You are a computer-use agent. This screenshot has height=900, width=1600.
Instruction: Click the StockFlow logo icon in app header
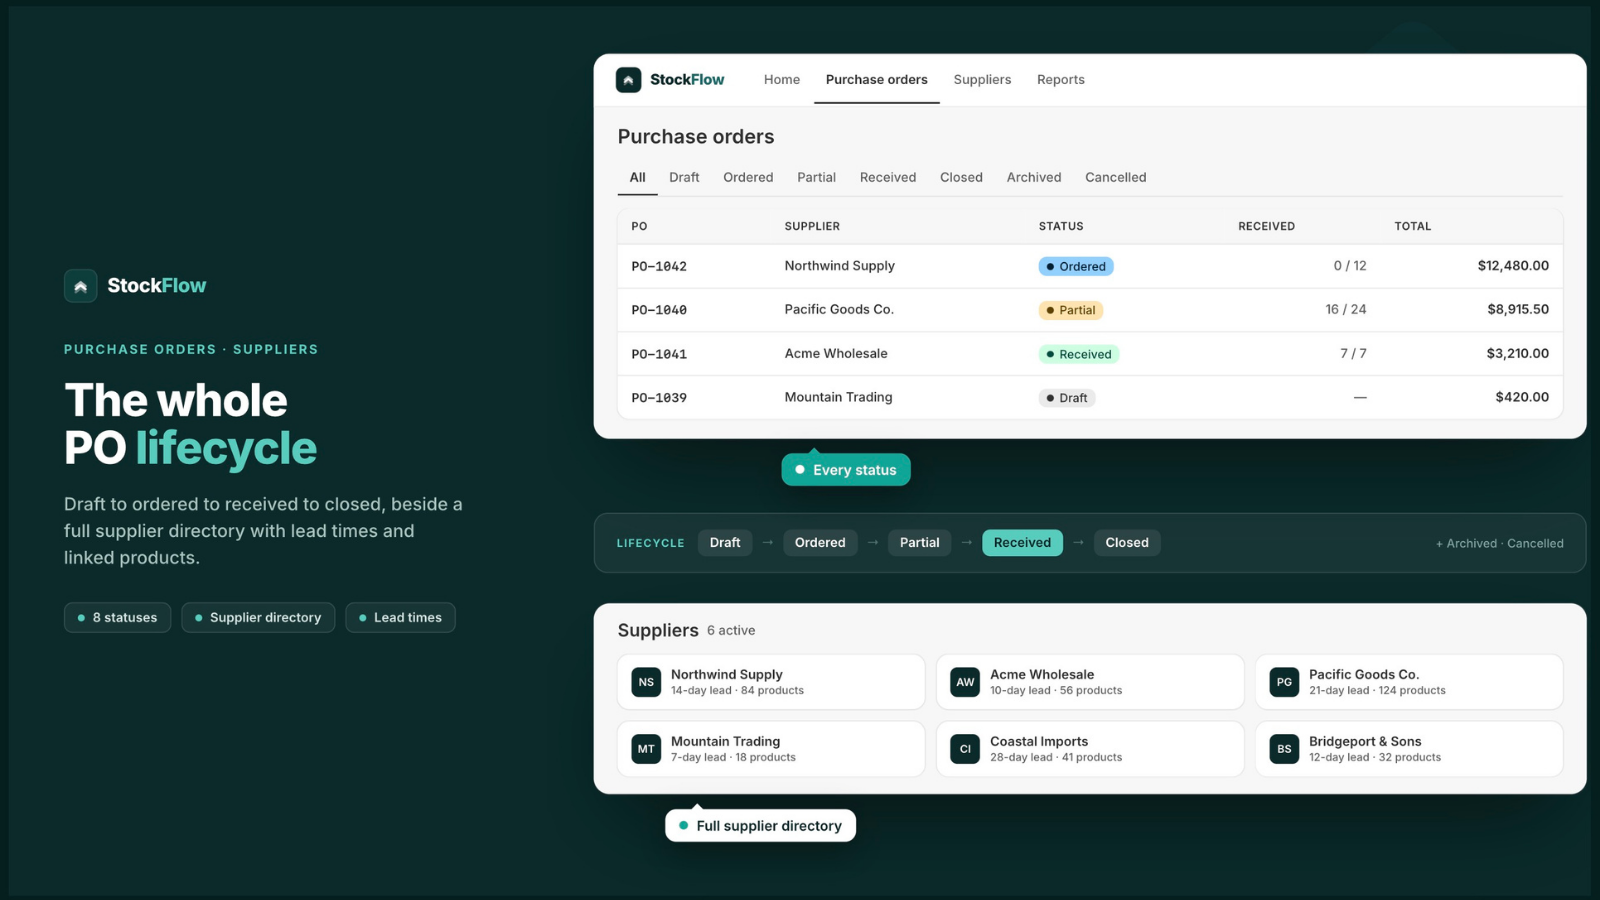point(628,80)
